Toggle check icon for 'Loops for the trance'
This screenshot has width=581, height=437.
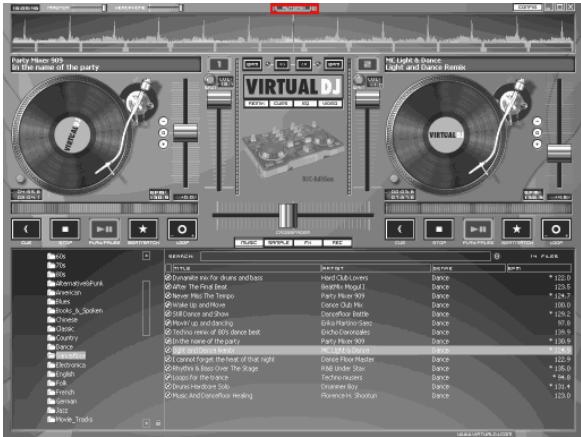tap(168, 377)
